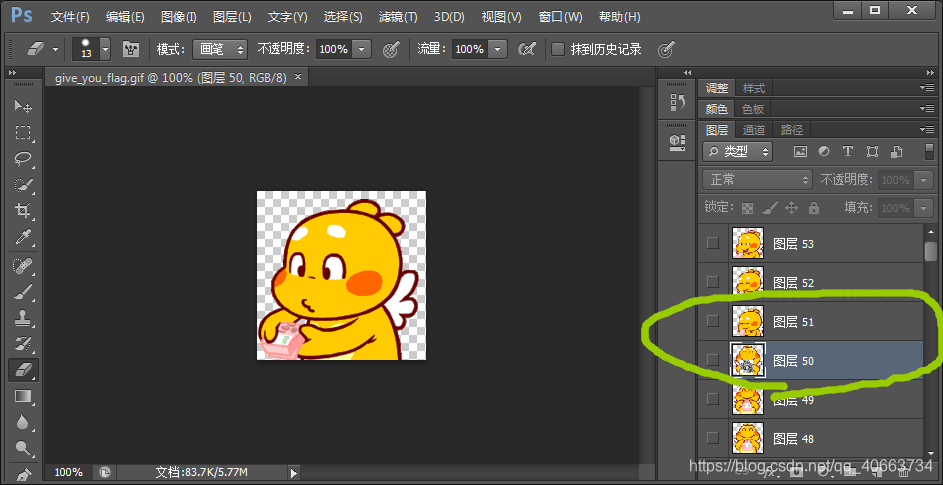Click layers panel scrollbar thumb

930,251
